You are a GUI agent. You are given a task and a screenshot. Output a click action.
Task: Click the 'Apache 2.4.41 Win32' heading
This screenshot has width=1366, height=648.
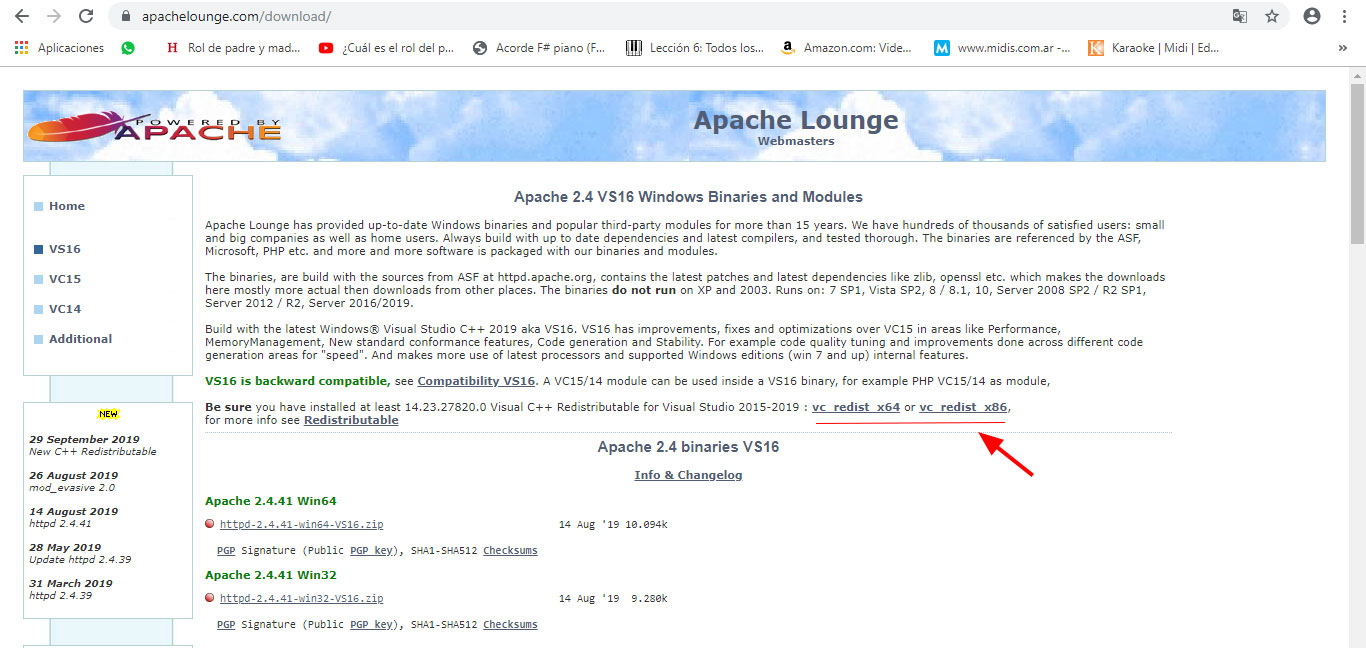271,575
